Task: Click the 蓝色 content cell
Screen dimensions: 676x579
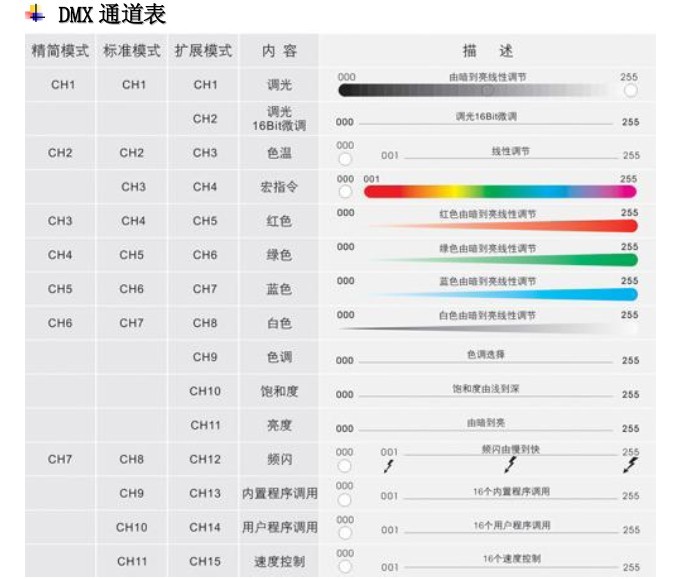Action: [x=279, y=289]
